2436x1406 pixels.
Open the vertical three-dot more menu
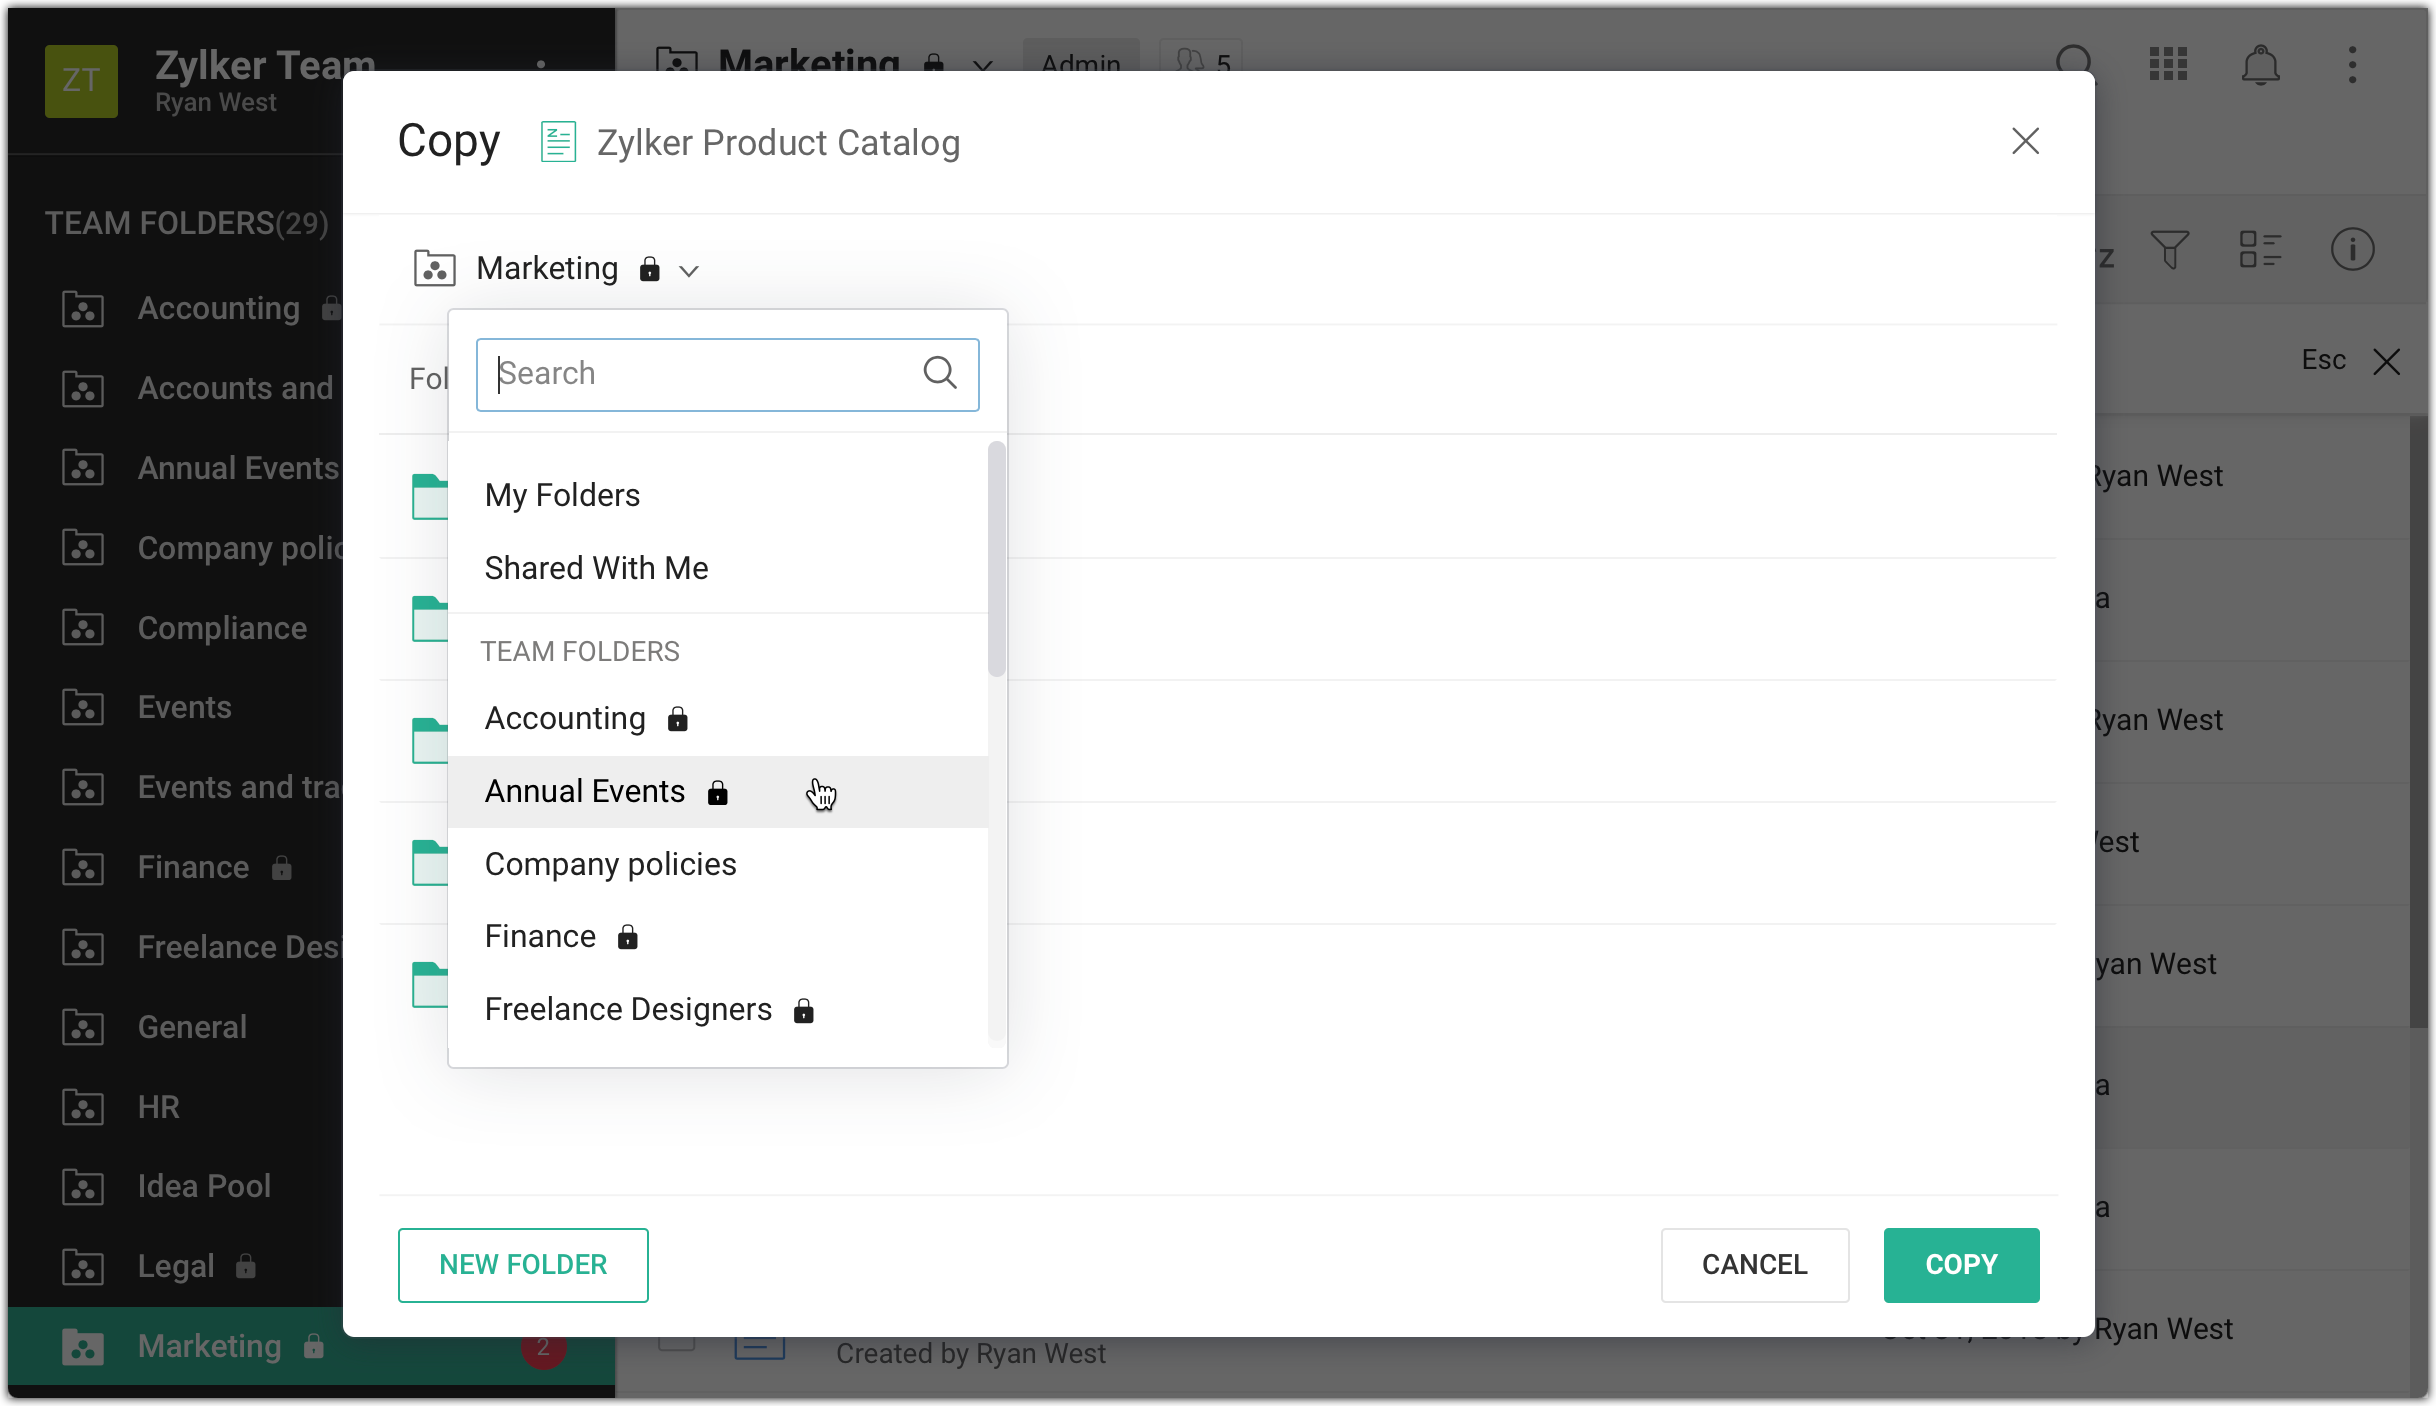click(2352, 65)
